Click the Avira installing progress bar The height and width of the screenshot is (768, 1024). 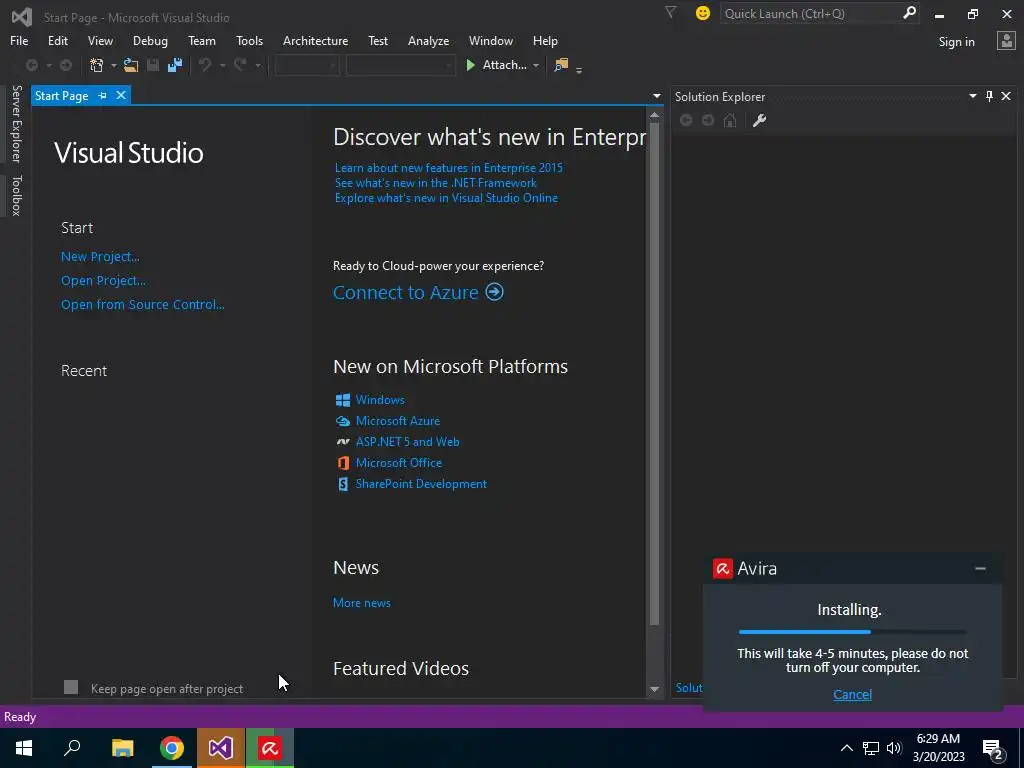[852, 632]
